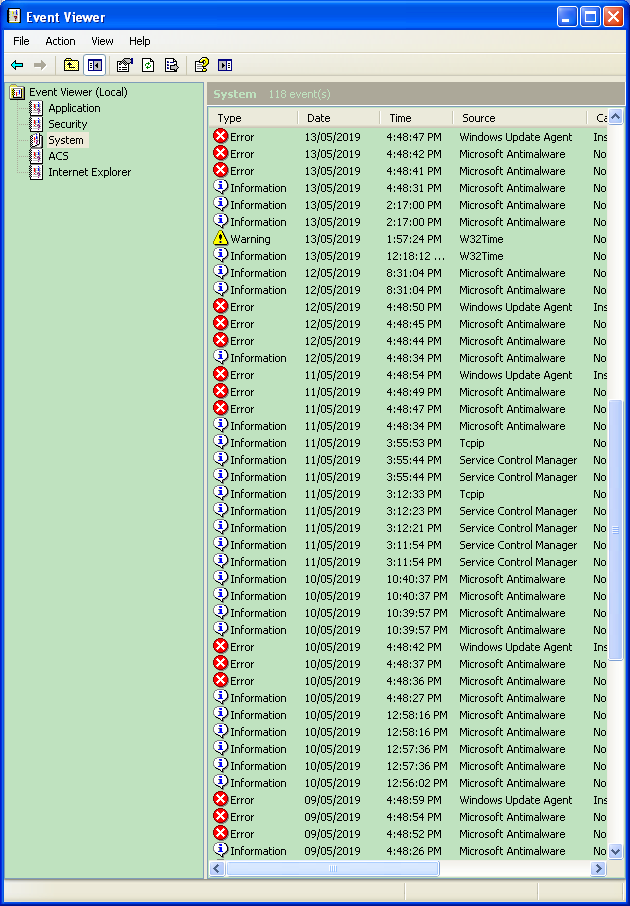Select Windows Update Agent error 10/05/2019 4:48:42 PM
This screenshot has width=630, height=906.
[x=408, y=647]
